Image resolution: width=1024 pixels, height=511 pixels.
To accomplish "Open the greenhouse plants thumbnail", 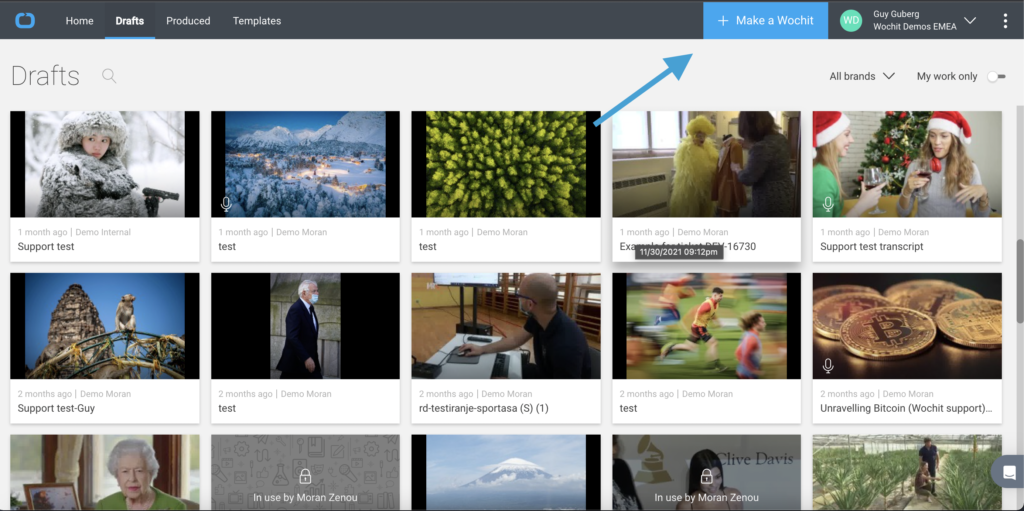I will click(907, 472).
